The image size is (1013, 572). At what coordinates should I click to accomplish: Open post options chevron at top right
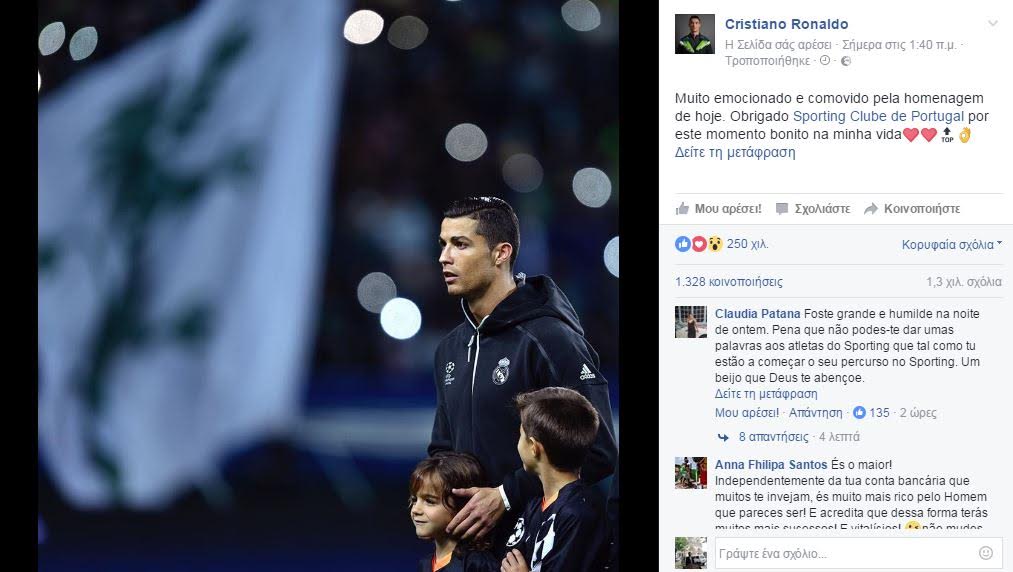click(992, 24)
